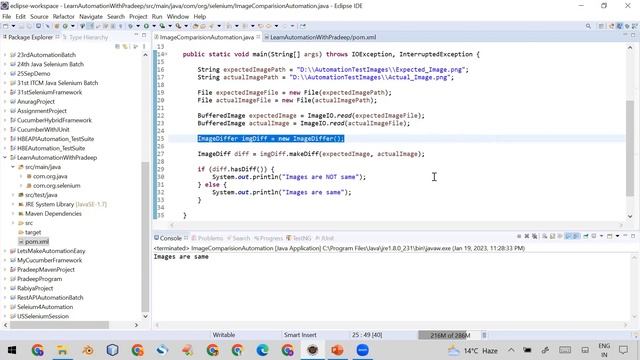Click the Pin Console icon
The height and width of the screenshot is (360, 640).
pyautogui.click(x=586, y=236)
